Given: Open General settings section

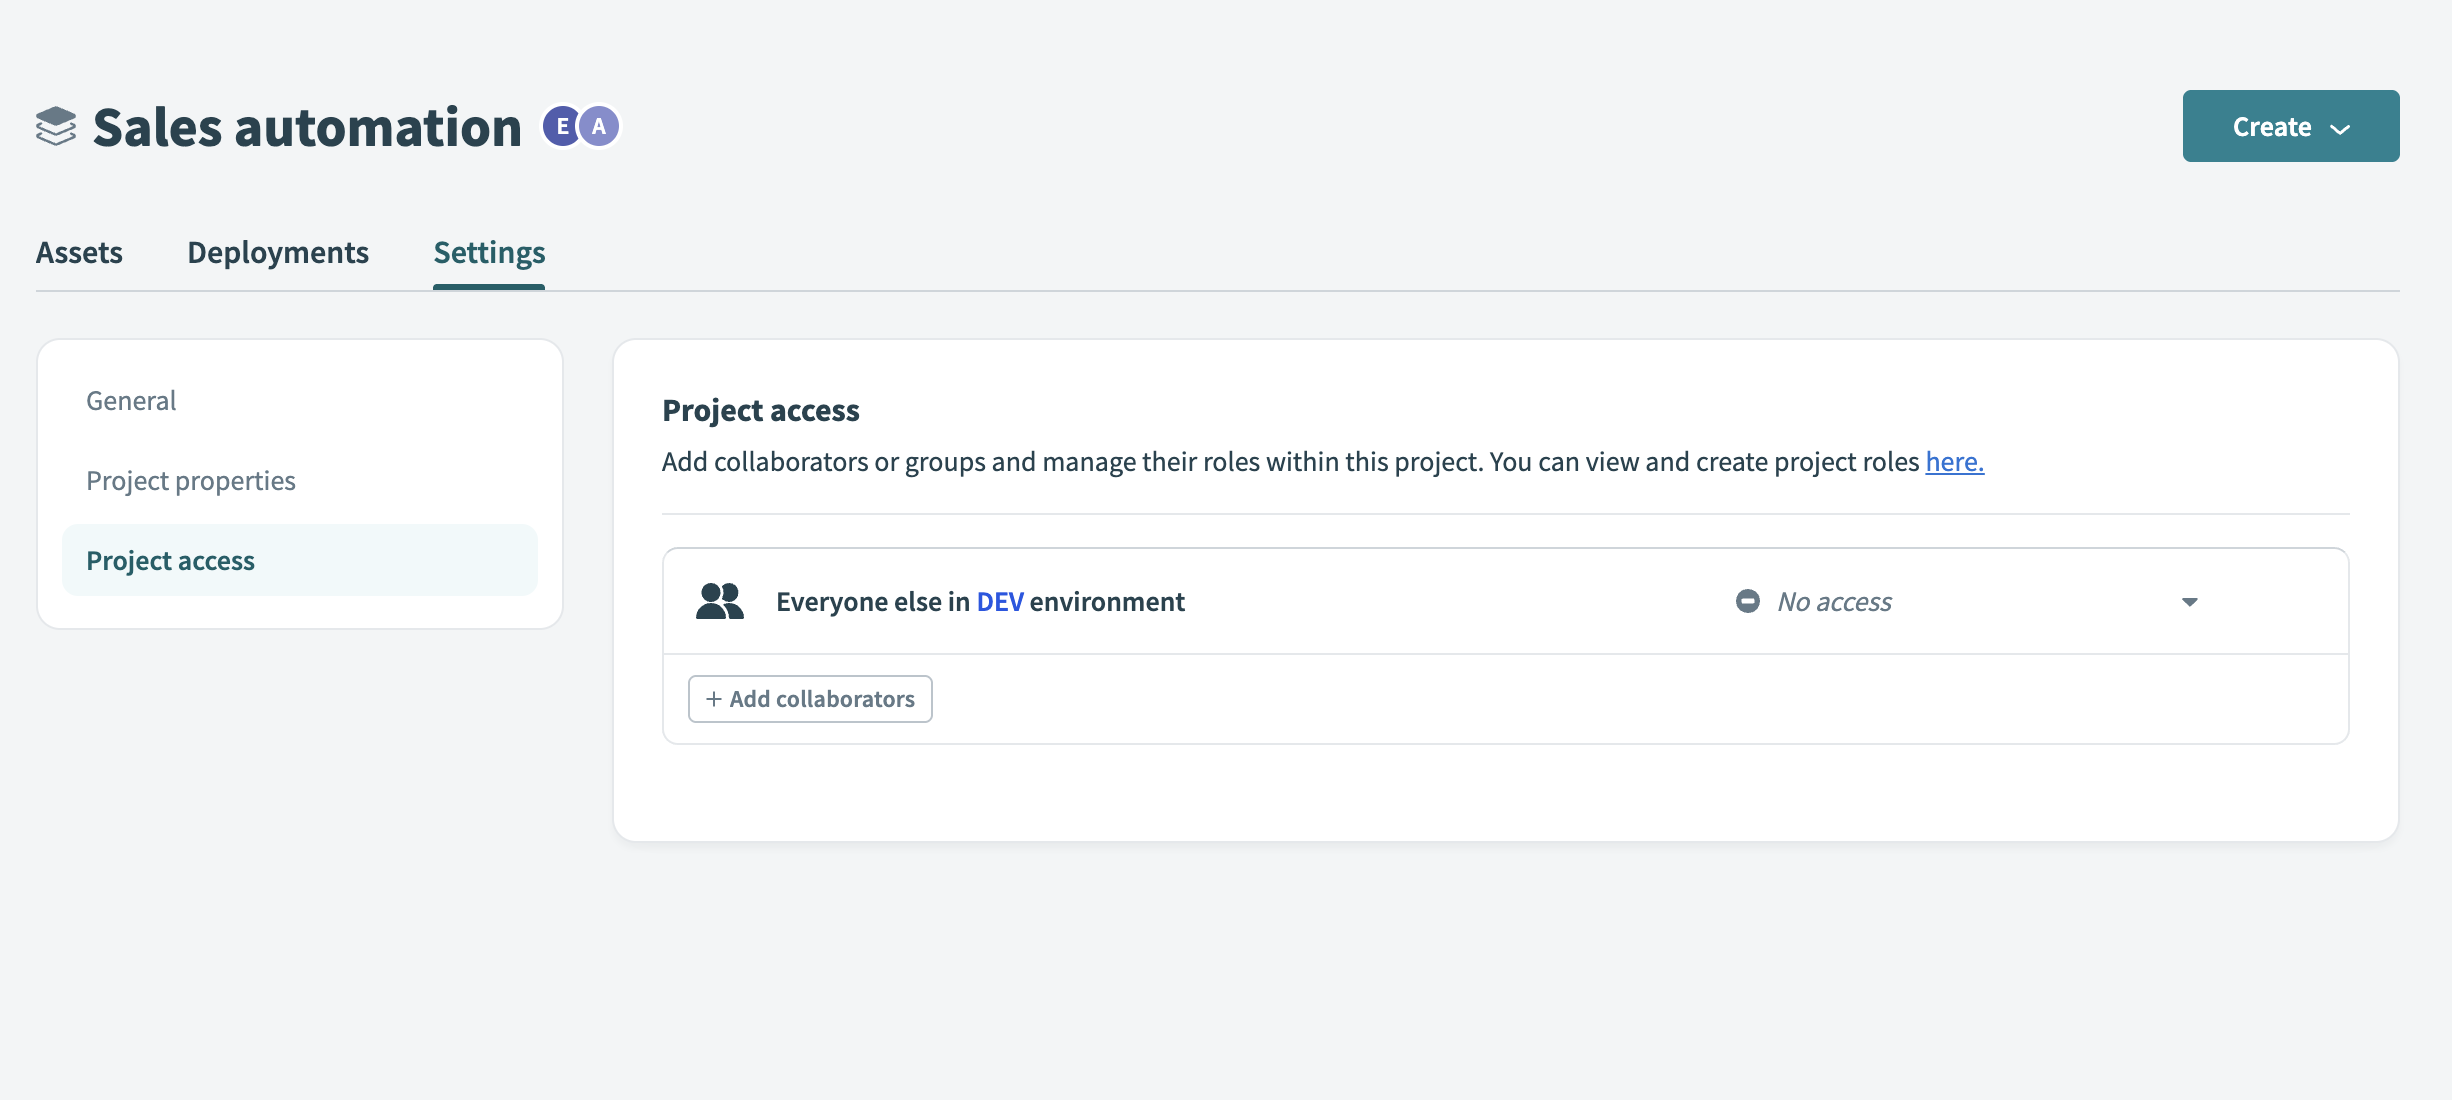Looking at the screenshot, I should click(x=131, y=401).
